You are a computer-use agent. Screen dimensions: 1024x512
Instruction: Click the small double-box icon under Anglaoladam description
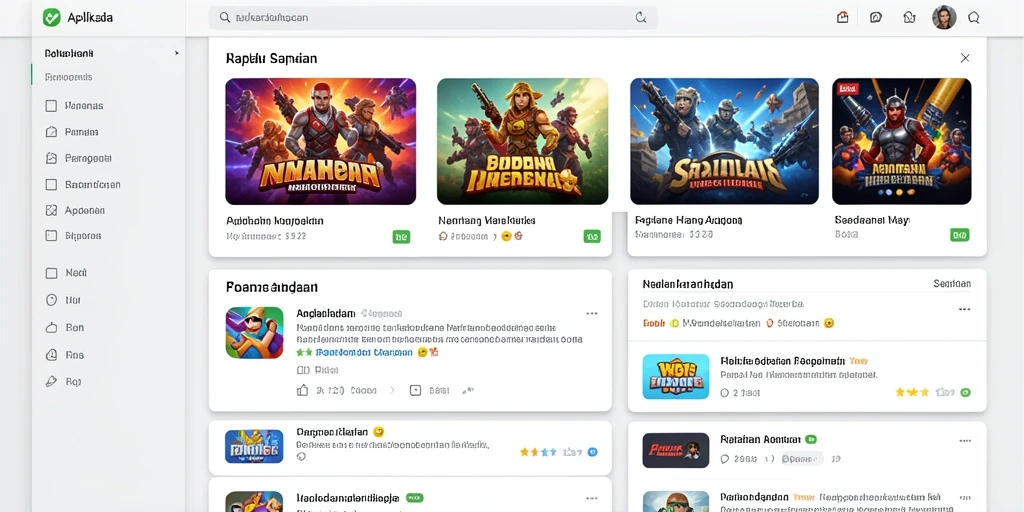pyautogui.click(x=303, y=370)
